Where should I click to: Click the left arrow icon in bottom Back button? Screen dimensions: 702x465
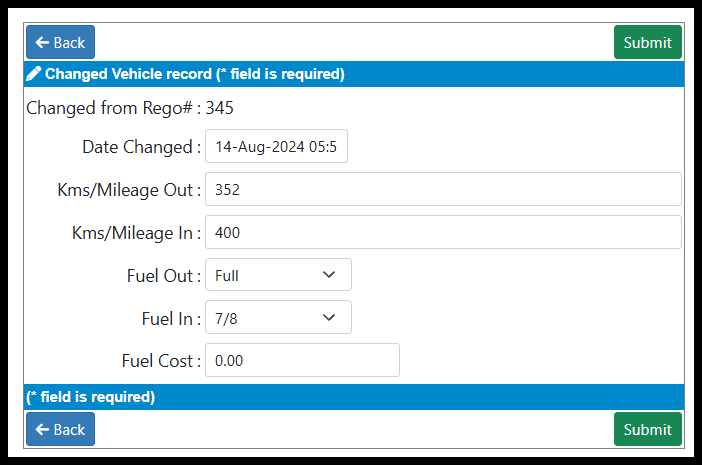42,430
